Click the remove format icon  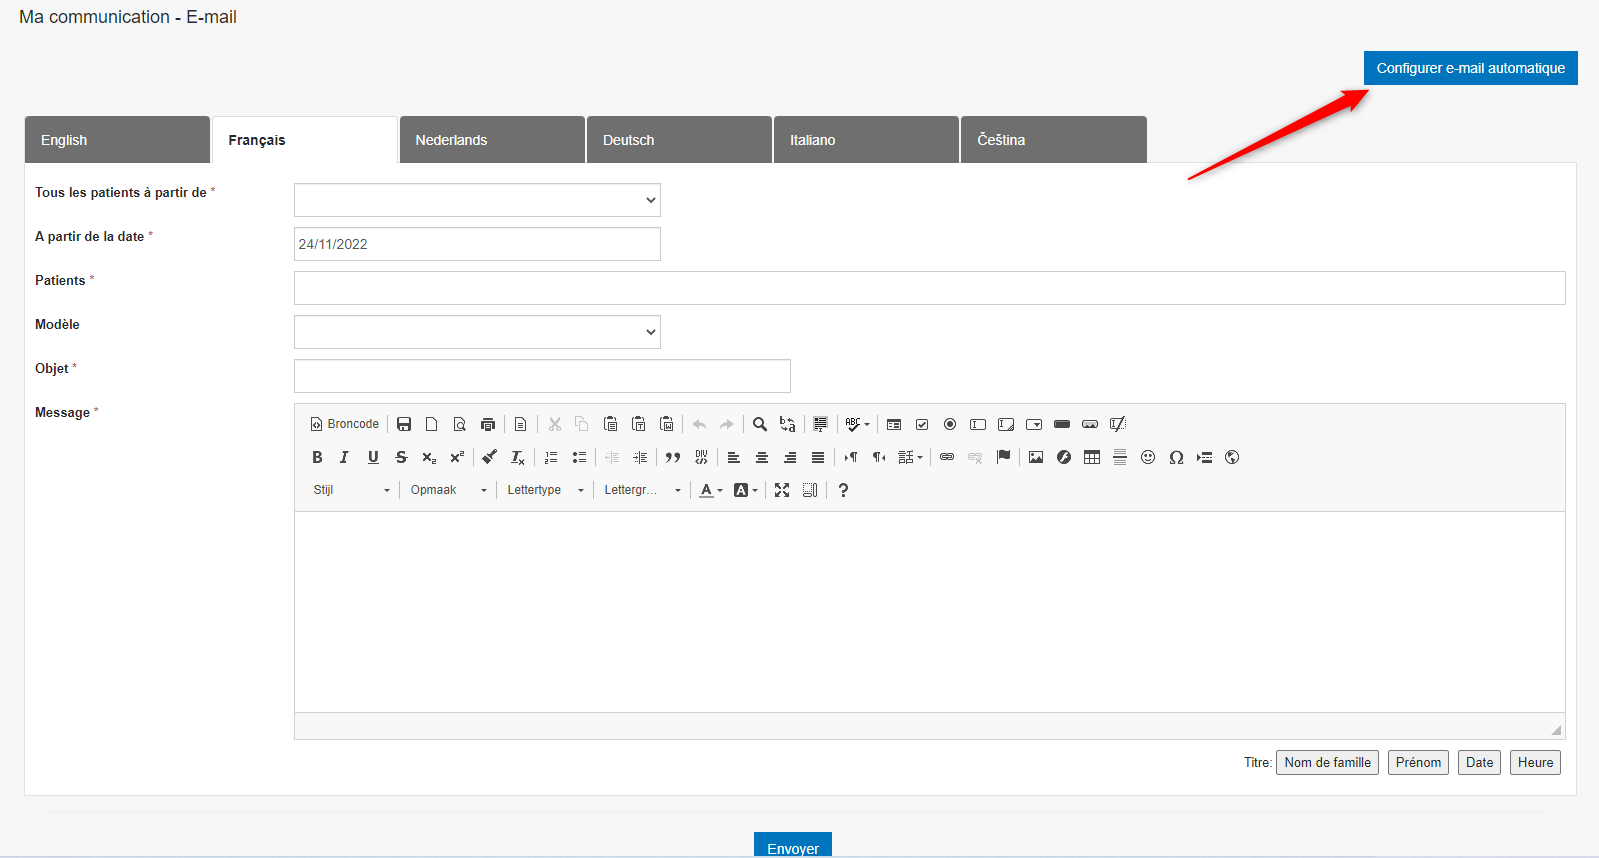point(517,457)
